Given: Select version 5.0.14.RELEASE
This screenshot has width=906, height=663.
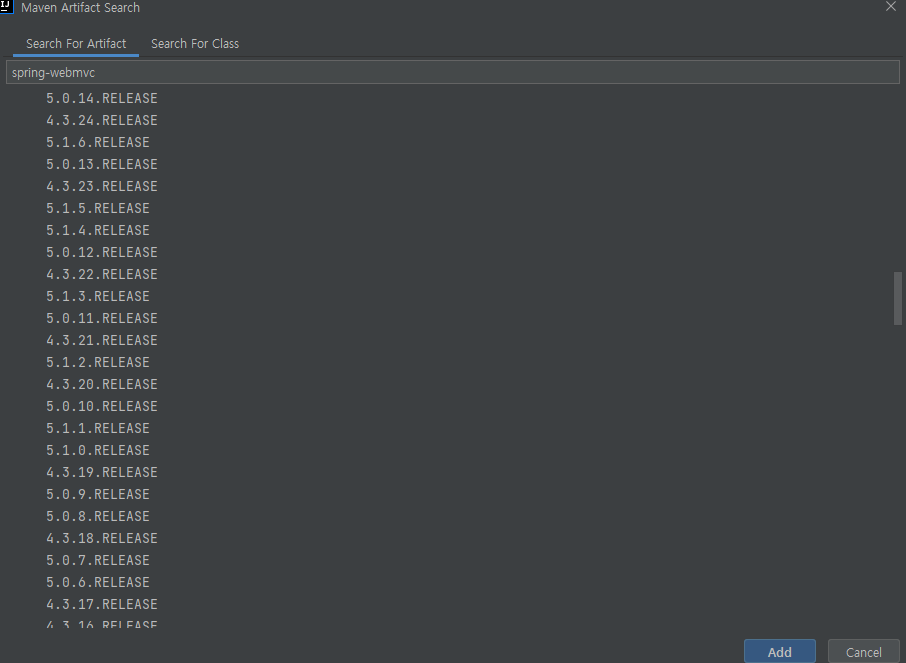Looking at the screenshot, I should 102,98.
